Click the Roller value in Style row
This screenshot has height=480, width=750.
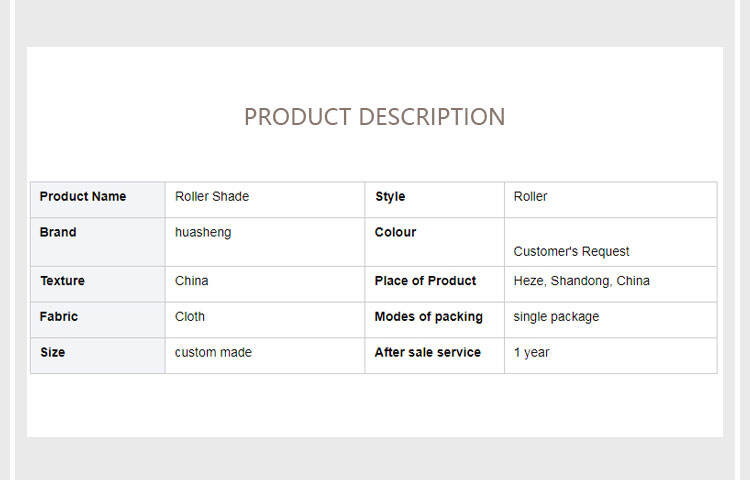(530, 197)
